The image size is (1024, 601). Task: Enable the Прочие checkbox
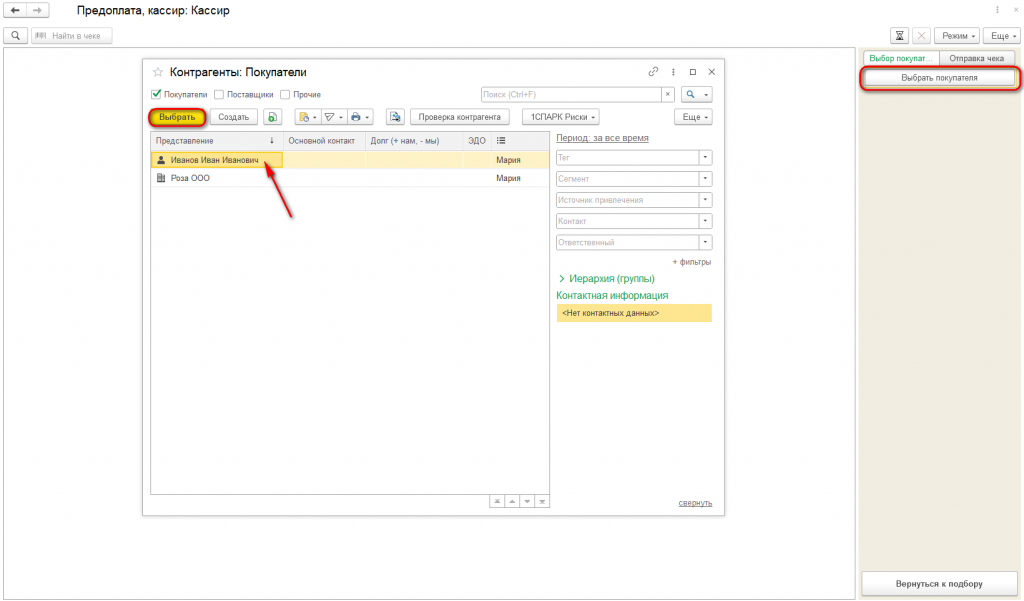(x=285, y=95)
